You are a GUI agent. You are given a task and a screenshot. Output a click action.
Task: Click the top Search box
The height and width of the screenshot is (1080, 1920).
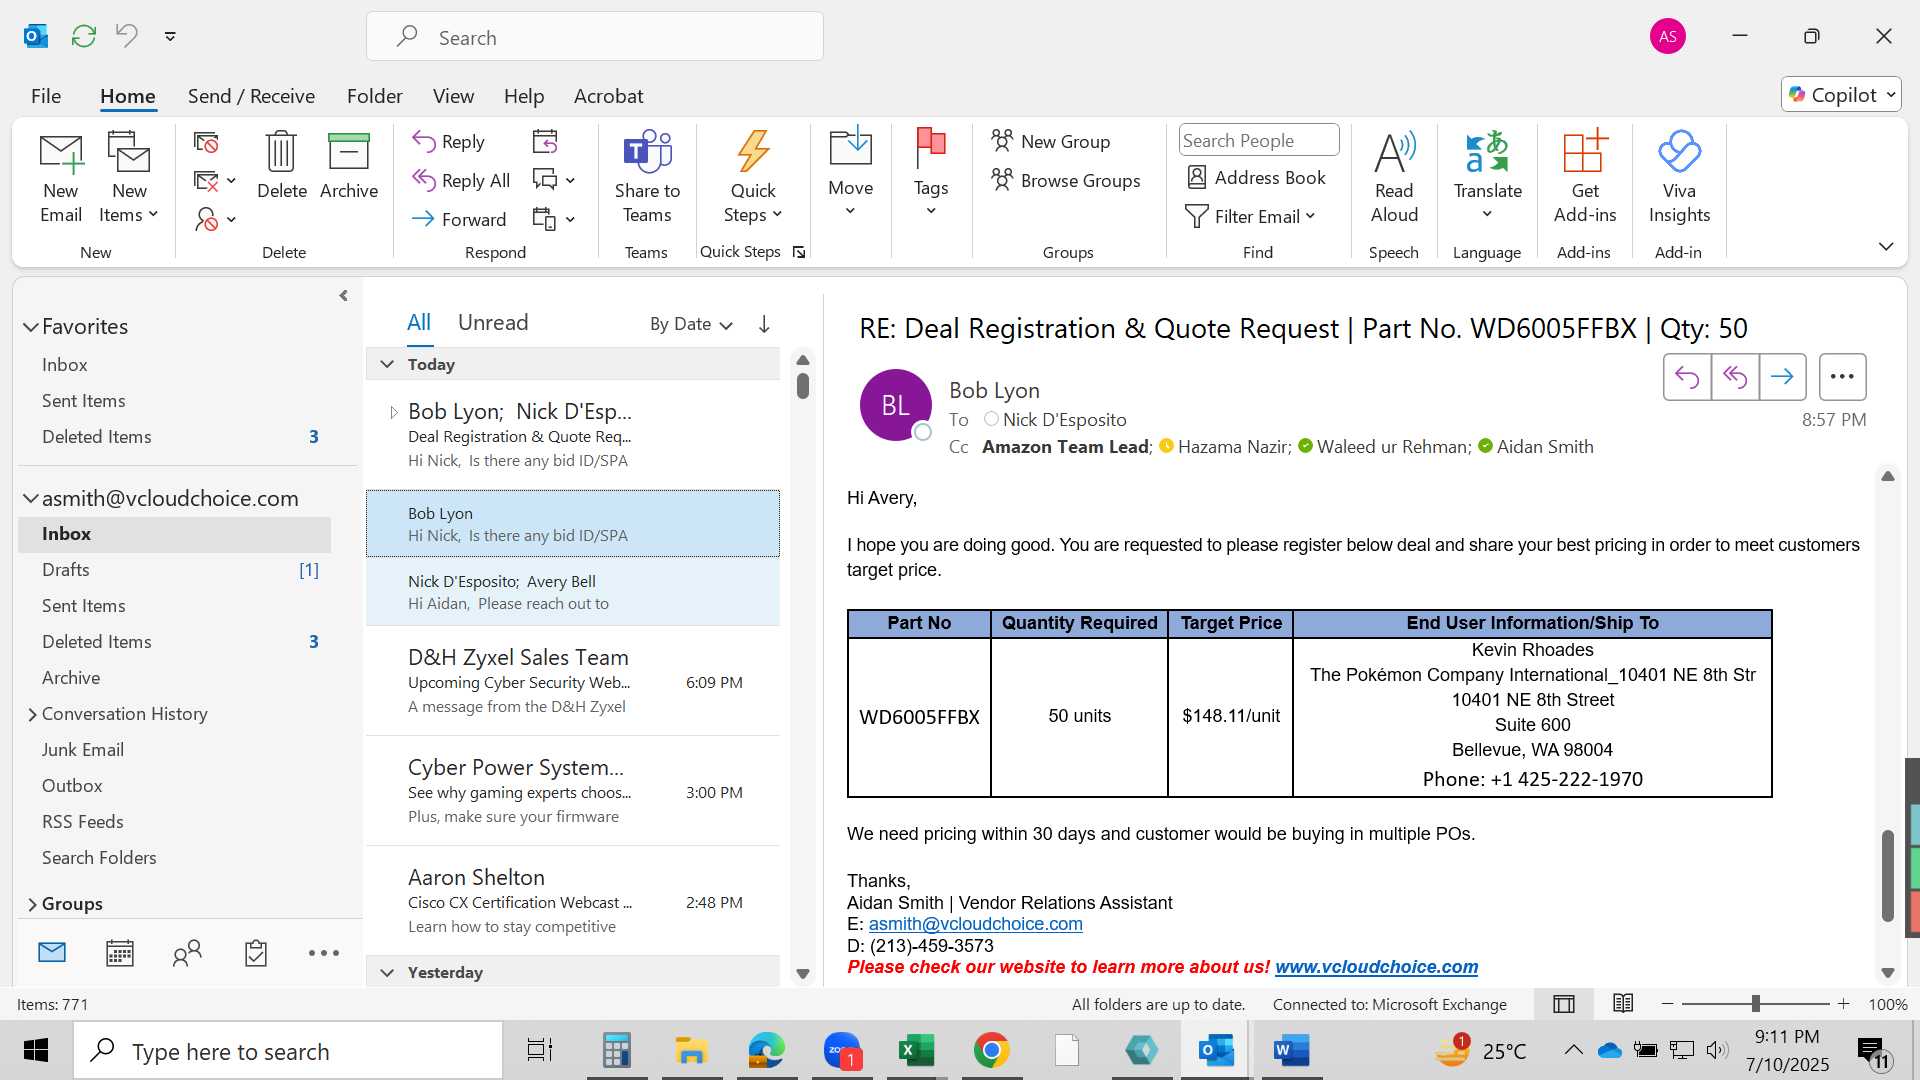click(x=595, y=37)
